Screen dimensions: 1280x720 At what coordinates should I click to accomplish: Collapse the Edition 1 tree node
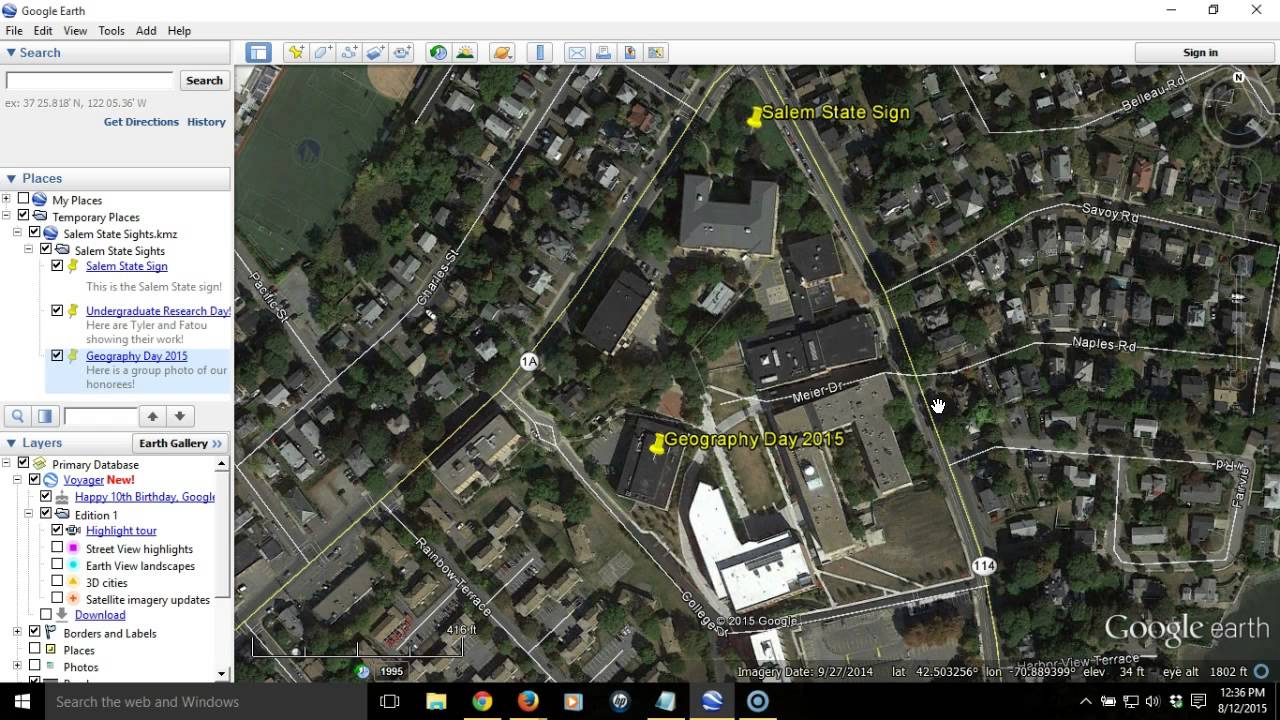point(29,515)
